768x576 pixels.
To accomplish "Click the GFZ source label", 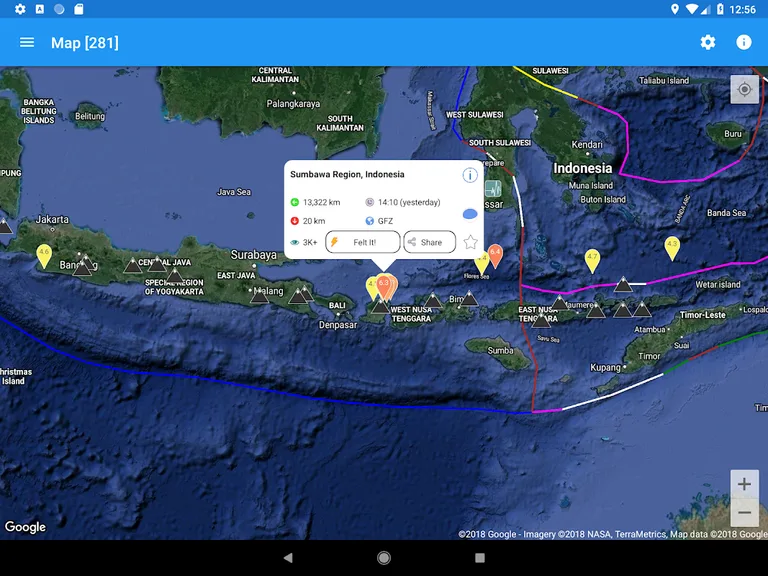I will coord(385,221).
